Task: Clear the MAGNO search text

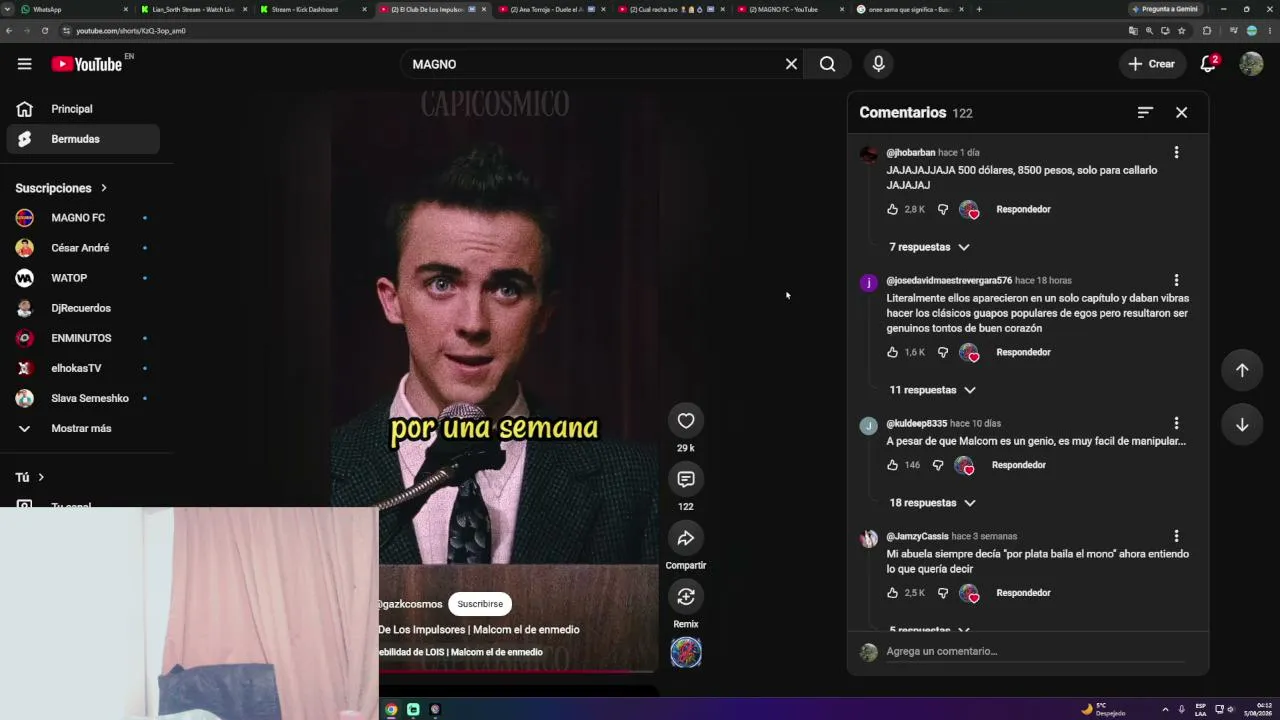Action: (x=791, y=64)
